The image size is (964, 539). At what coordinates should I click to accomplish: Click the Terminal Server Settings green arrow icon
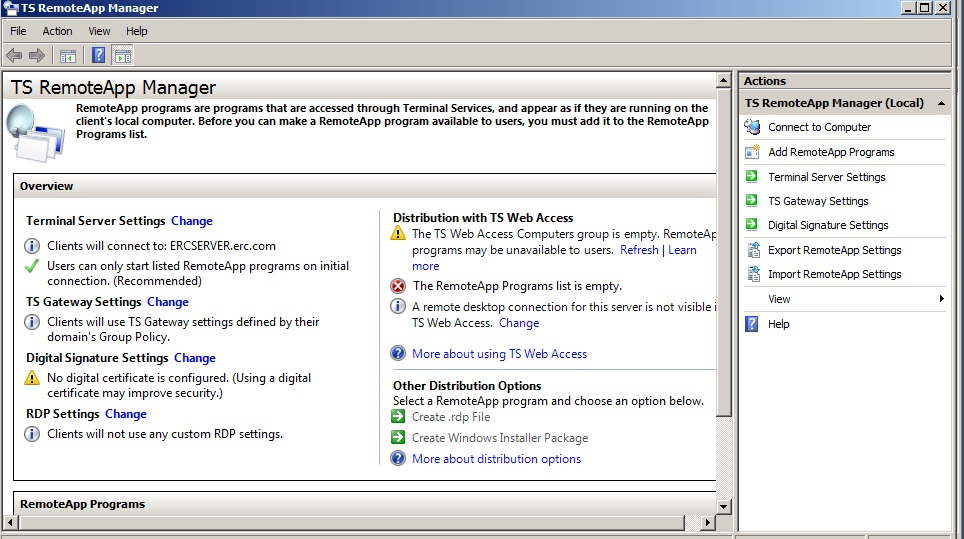(751, 176)
